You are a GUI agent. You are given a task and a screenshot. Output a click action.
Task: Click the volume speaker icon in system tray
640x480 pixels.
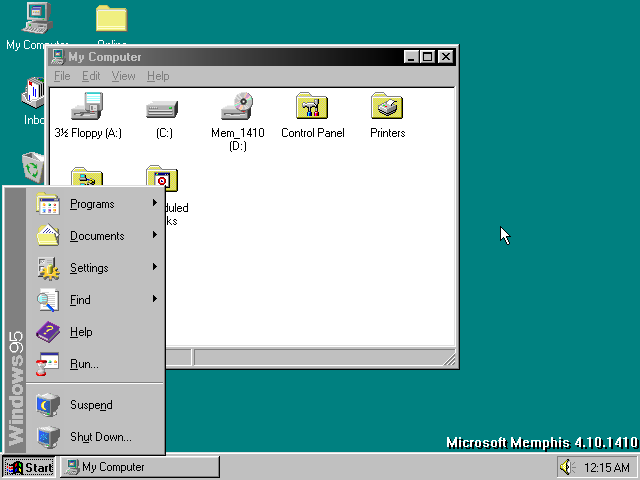567,467
